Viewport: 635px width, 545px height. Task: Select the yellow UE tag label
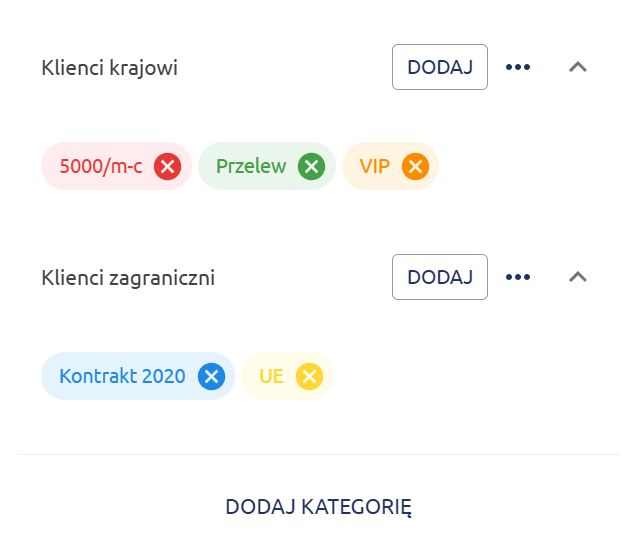click(272, 376)
